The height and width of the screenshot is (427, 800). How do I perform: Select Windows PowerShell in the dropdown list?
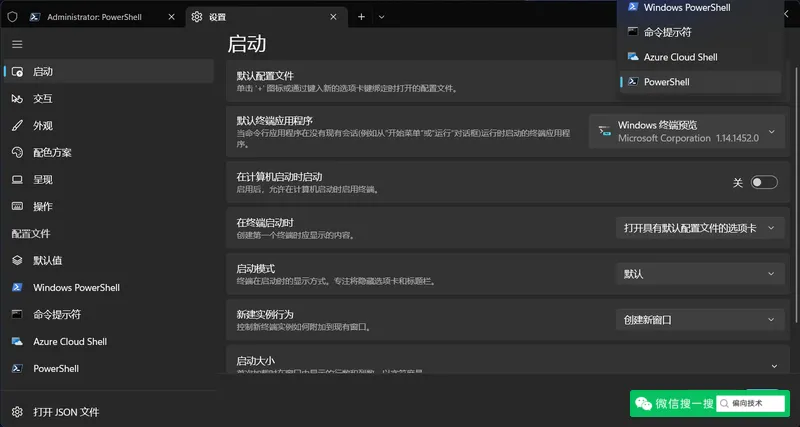tap(700, 7)
